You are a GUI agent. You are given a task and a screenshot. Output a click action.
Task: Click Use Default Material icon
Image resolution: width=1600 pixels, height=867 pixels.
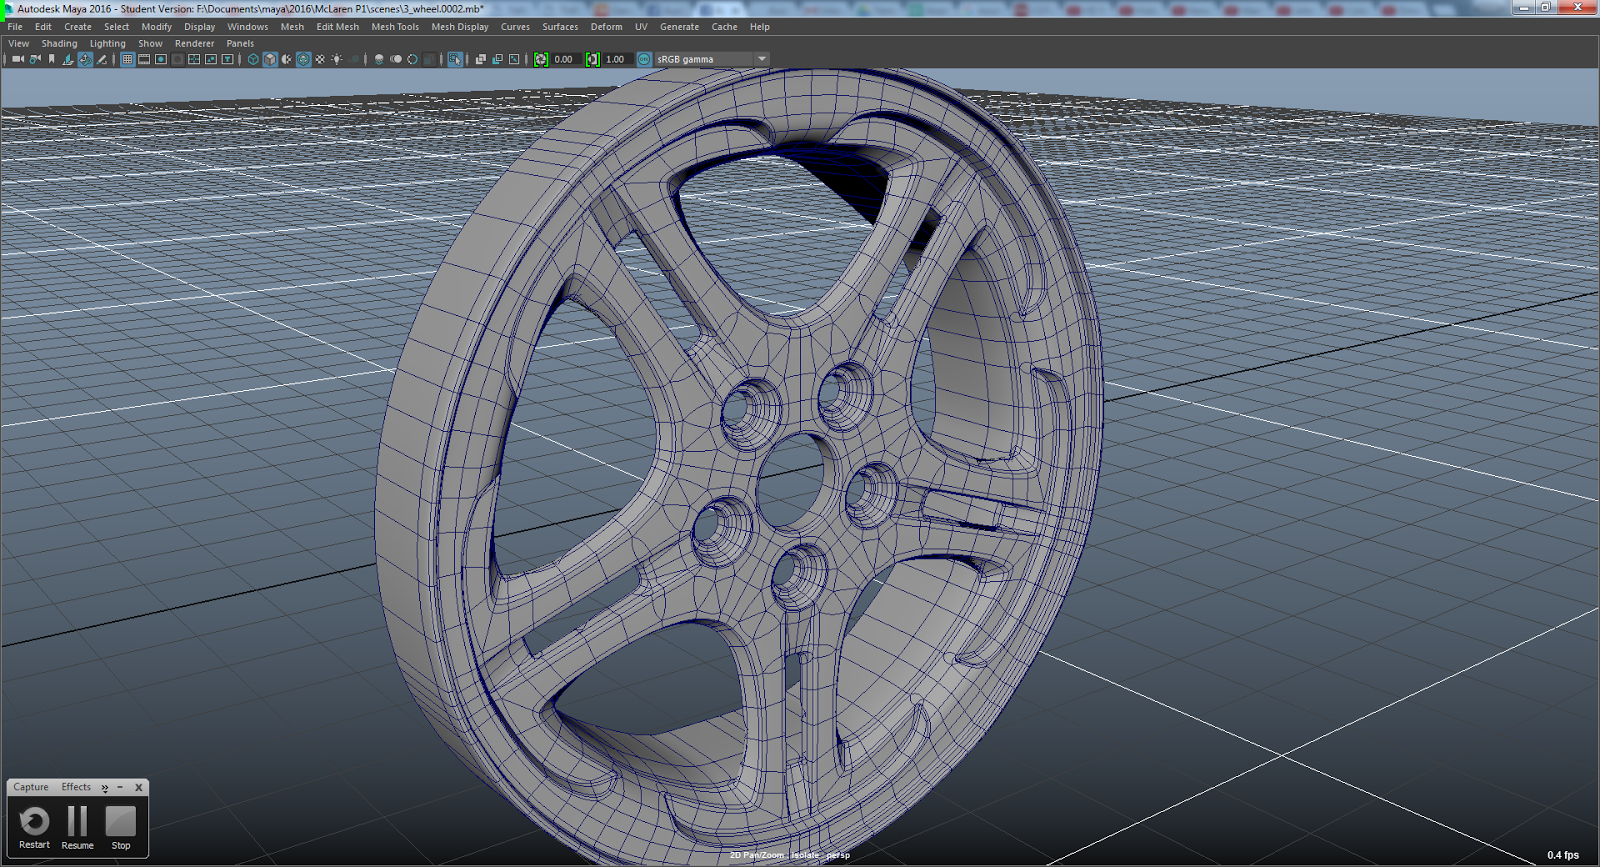286,59
